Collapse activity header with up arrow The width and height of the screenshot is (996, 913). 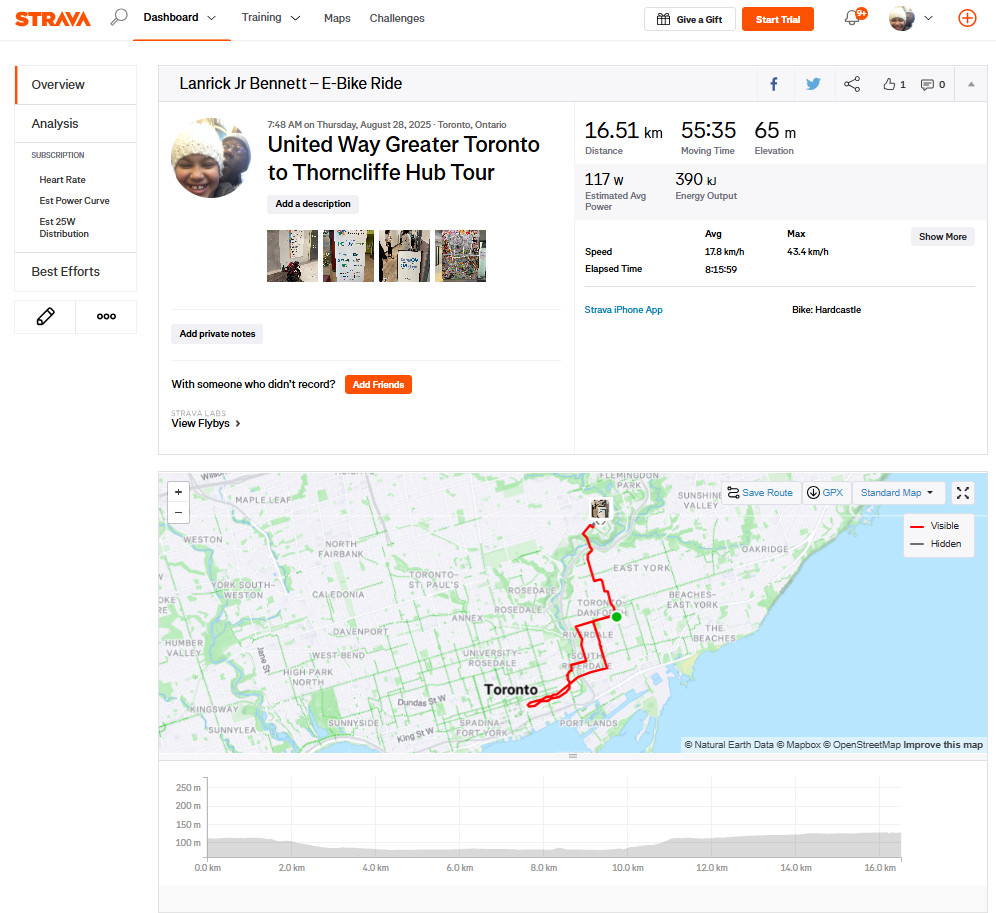[971, 84]
